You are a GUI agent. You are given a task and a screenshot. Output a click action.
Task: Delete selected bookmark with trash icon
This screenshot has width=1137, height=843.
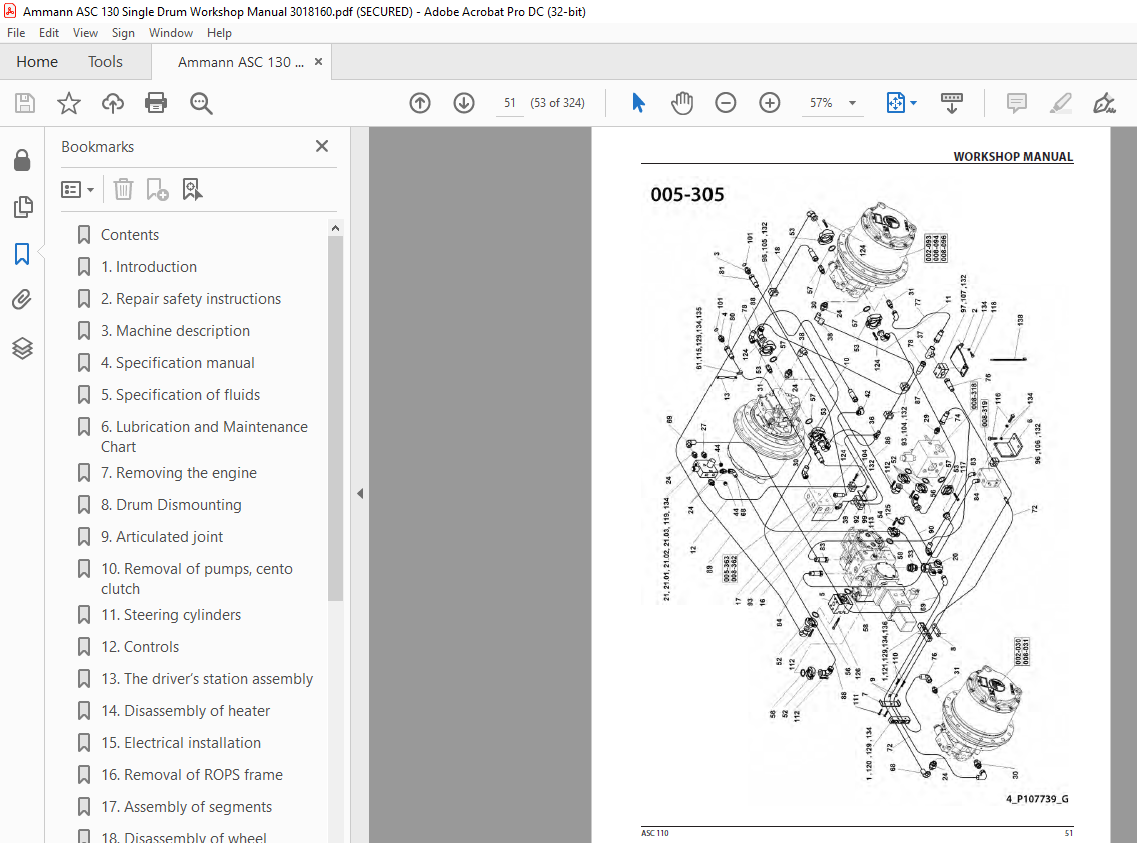(x=123, y=189)
